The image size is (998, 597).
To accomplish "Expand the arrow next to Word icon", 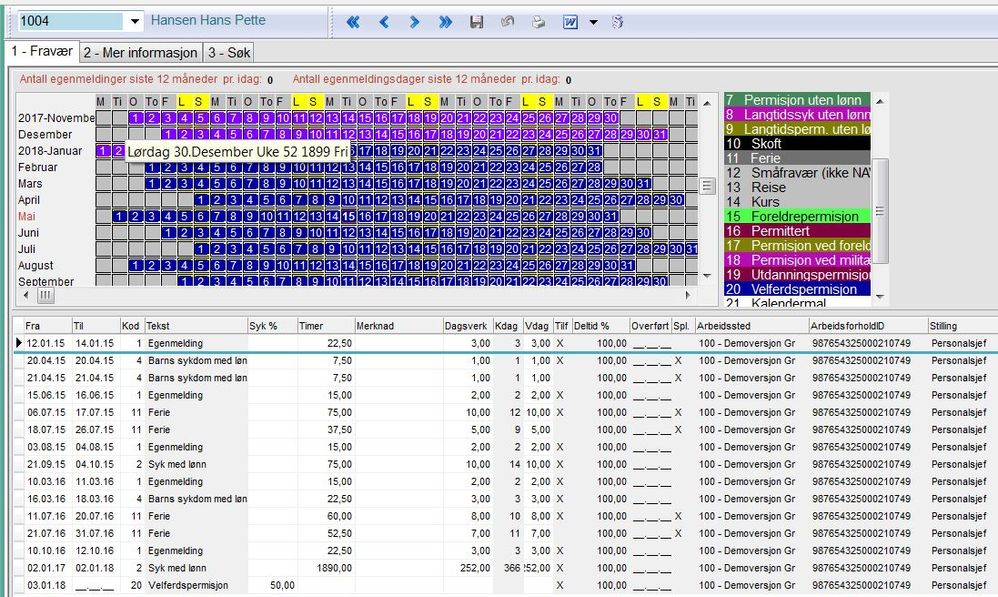I will (x=593, y=22).
